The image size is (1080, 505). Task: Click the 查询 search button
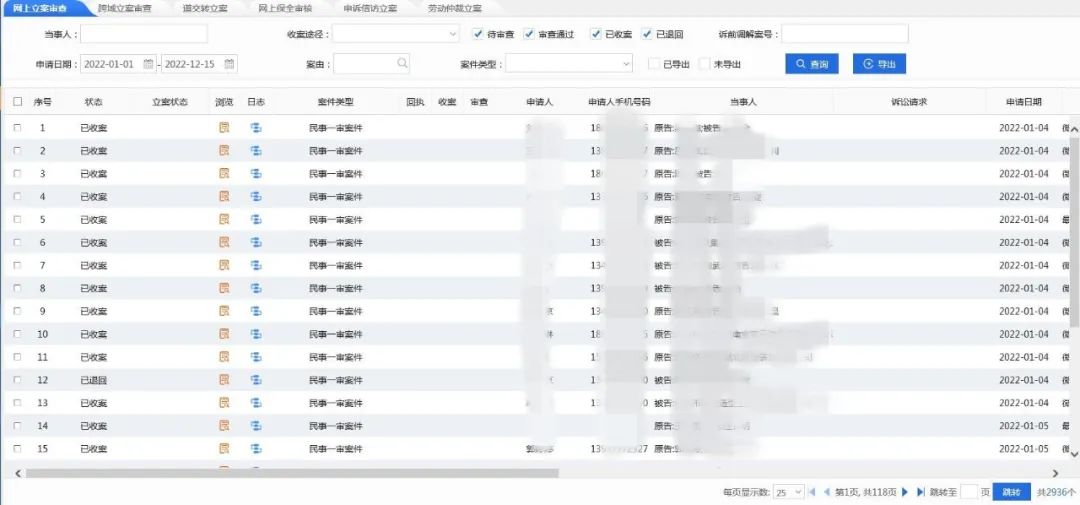(812, 64)
